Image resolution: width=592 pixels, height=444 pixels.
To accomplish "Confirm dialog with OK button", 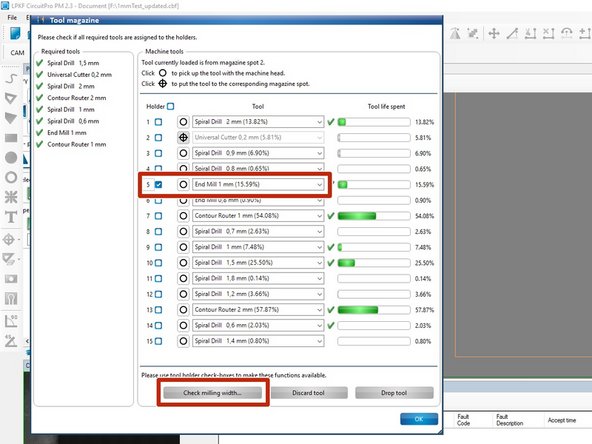I will pos(419,419).
